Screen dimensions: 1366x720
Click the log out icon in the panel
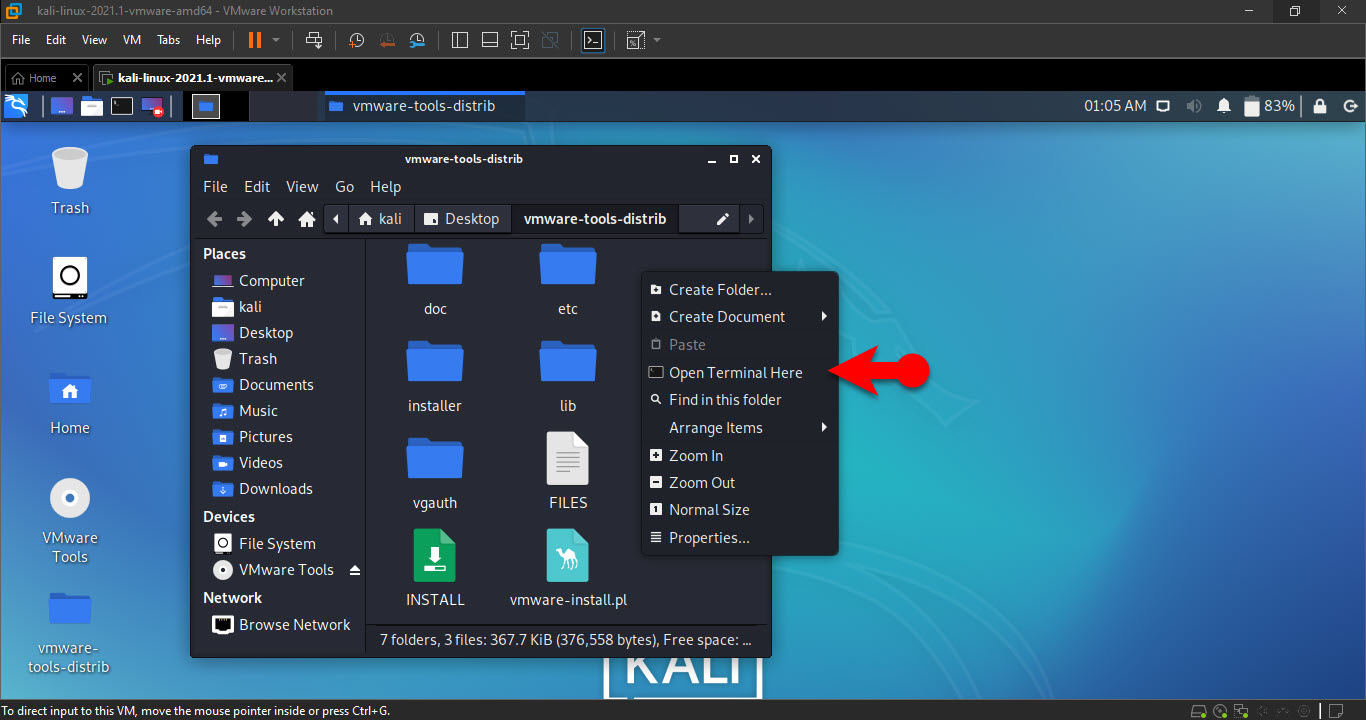(x=1350, y=106)
